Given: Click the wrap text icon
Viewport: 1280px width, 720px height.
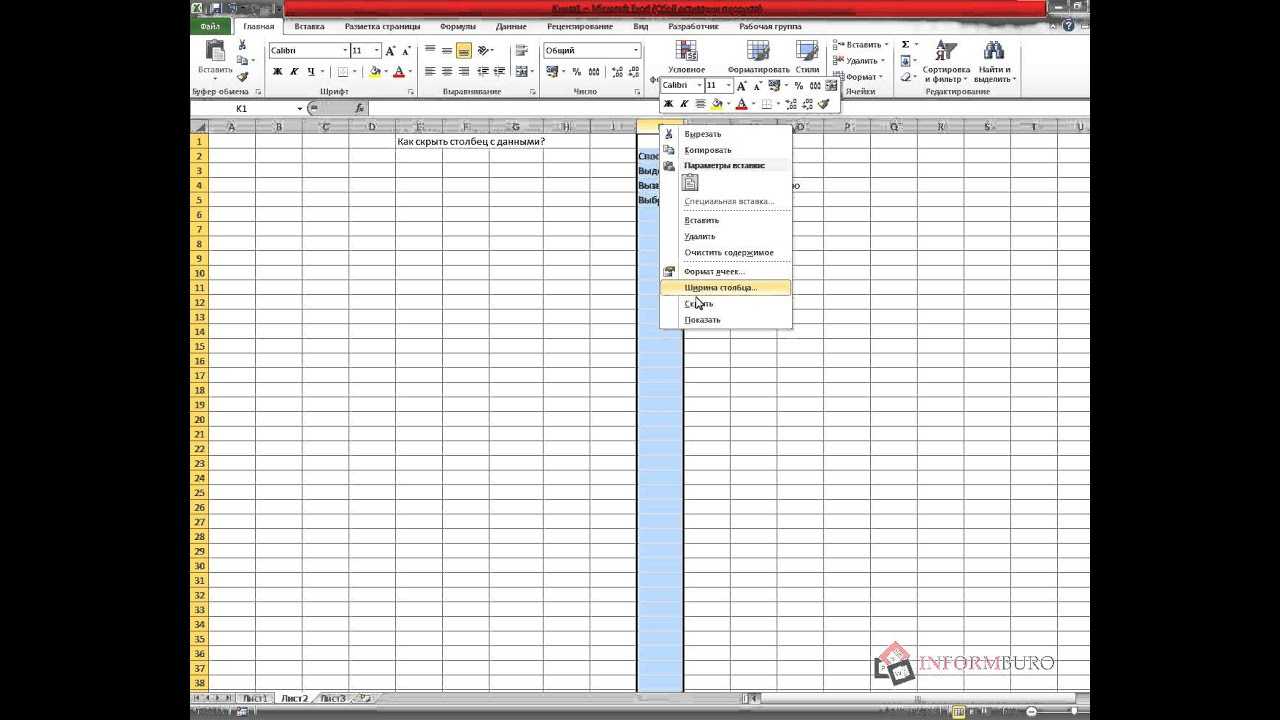Looking at the screenshot, I should point(522,50).
